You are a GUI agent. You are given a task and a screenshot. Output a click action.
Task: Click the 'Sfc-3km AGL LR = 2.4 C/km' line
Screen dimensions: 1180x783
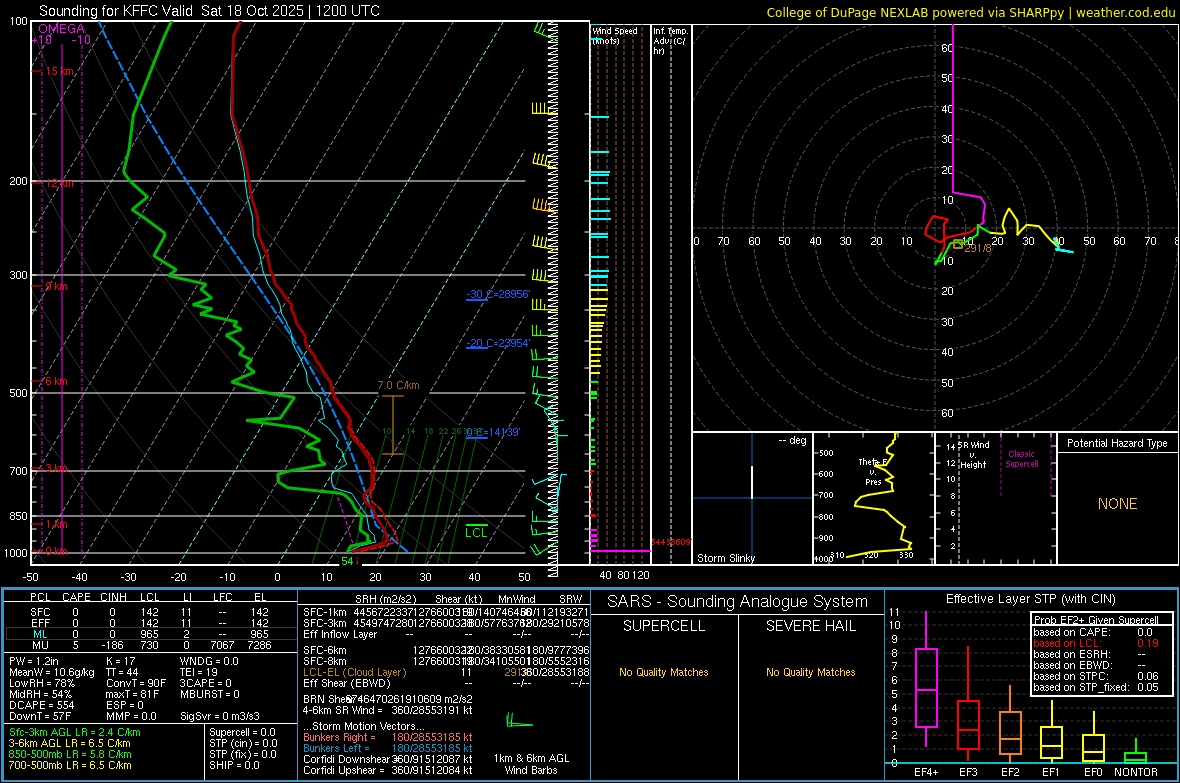point(75,732)
